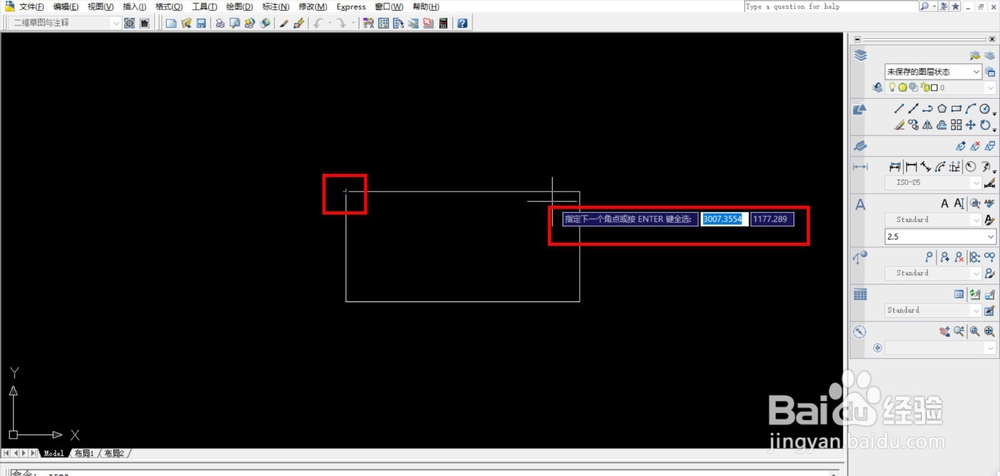The width and height of the screenshot is (1000, 476).
Task: Click the Spell check ABC icon
Action: pos(989,203)
